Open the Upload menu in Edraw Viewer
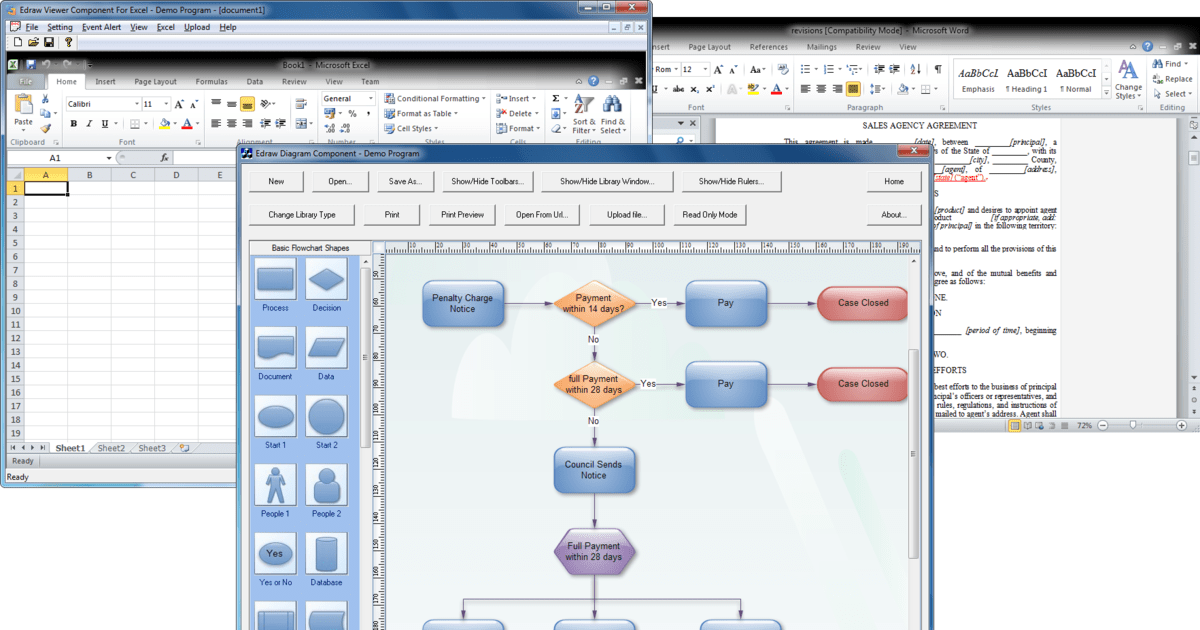The width and height of the screenshot is (1200, 630). 197,27
